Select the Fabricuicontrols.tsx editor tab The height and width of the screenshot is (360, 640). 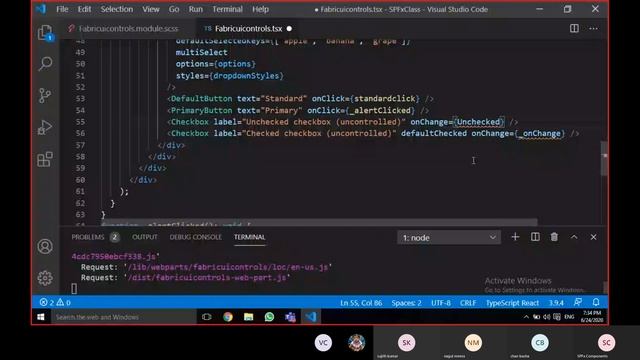248,29
